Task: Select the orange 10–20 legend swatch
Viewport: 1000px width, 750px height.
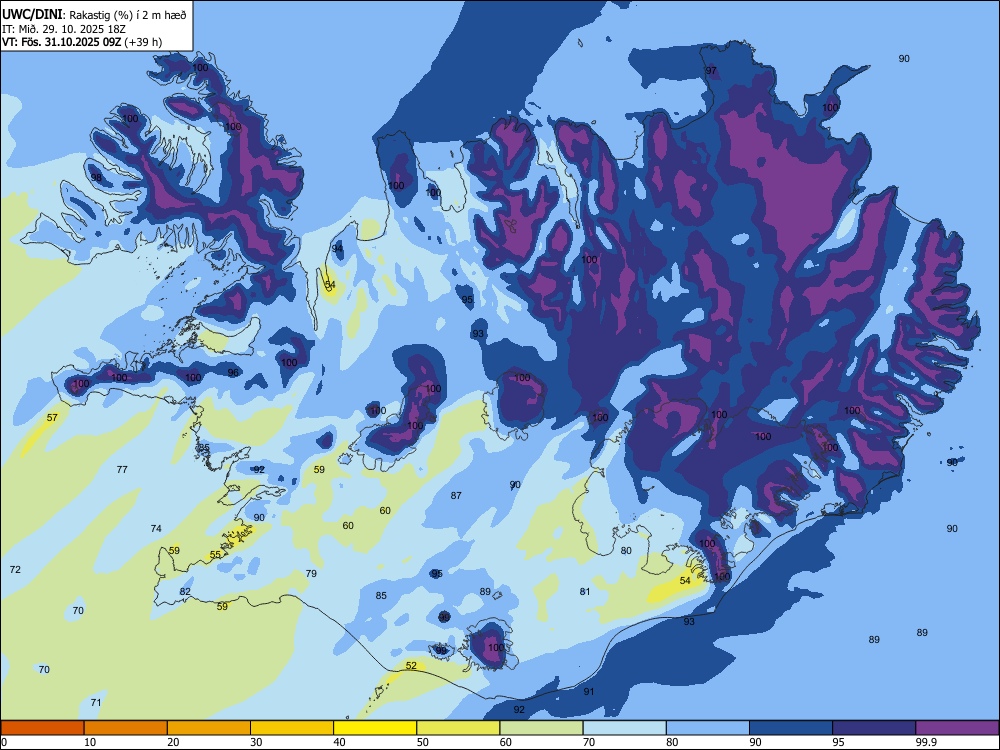Action: (x=126, y=728)
